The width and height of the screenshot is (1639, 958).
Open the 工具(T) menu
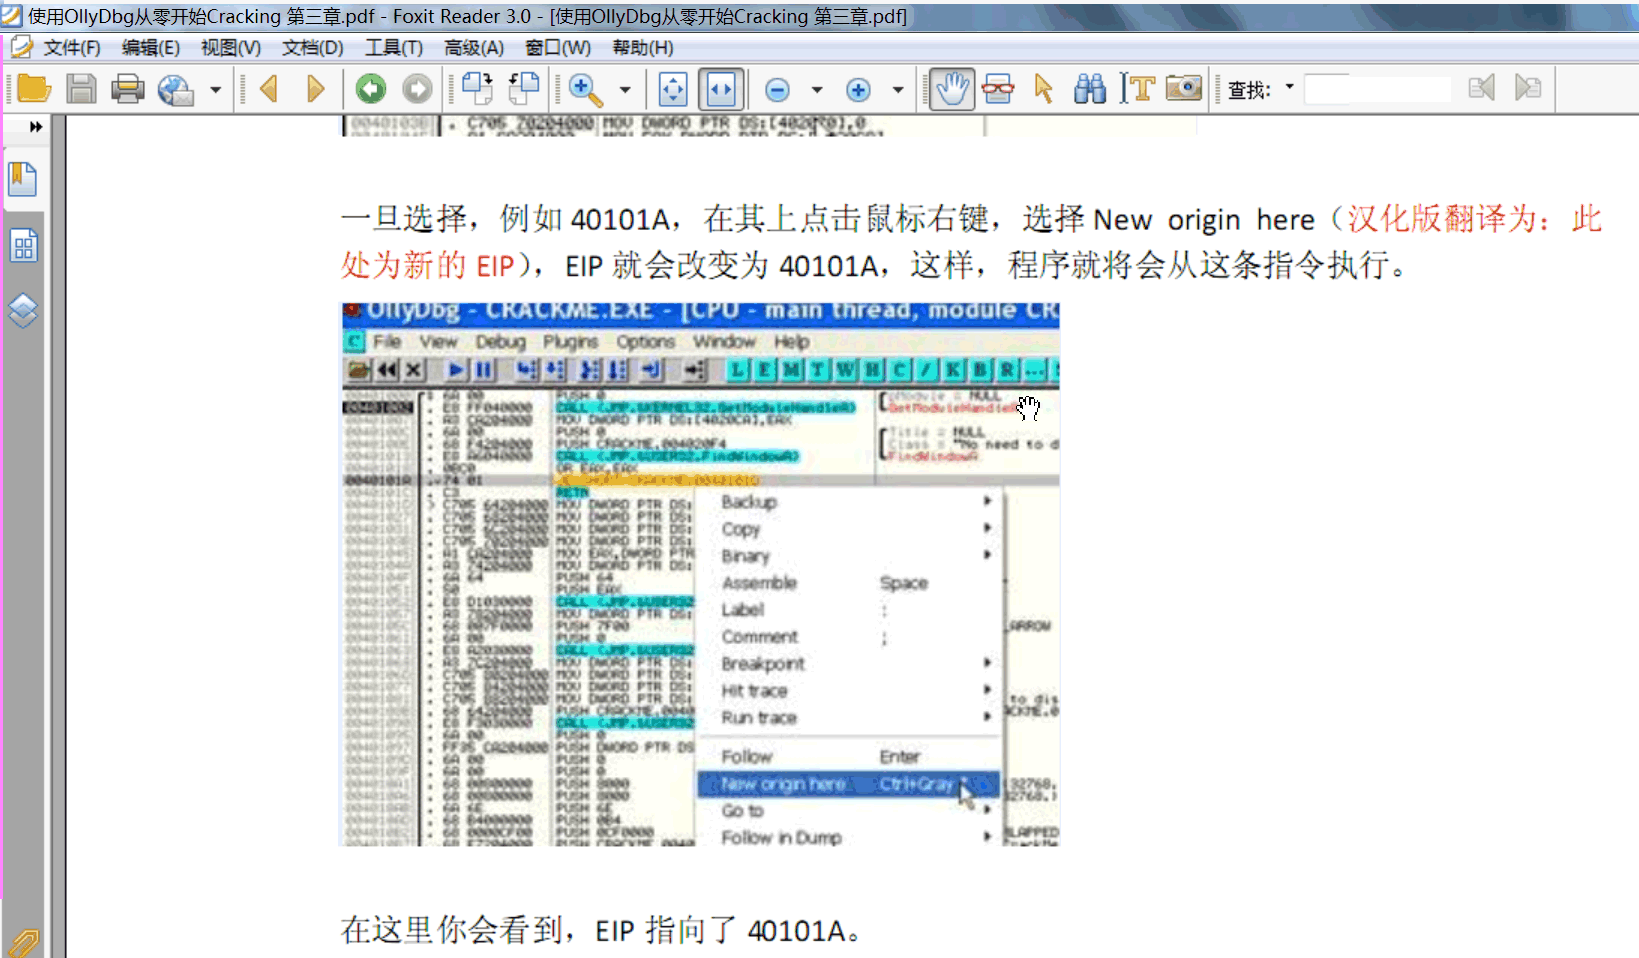[x=394, y=48]
